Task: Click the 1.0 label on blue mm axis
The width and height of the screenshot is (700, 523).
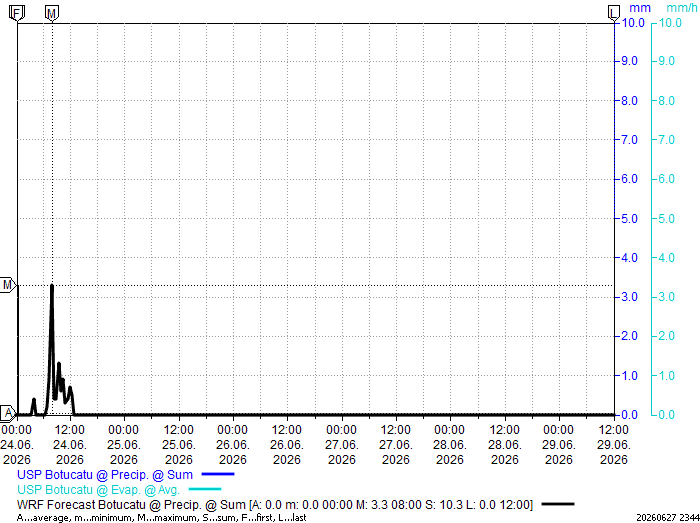Action: tap(630, 376)
